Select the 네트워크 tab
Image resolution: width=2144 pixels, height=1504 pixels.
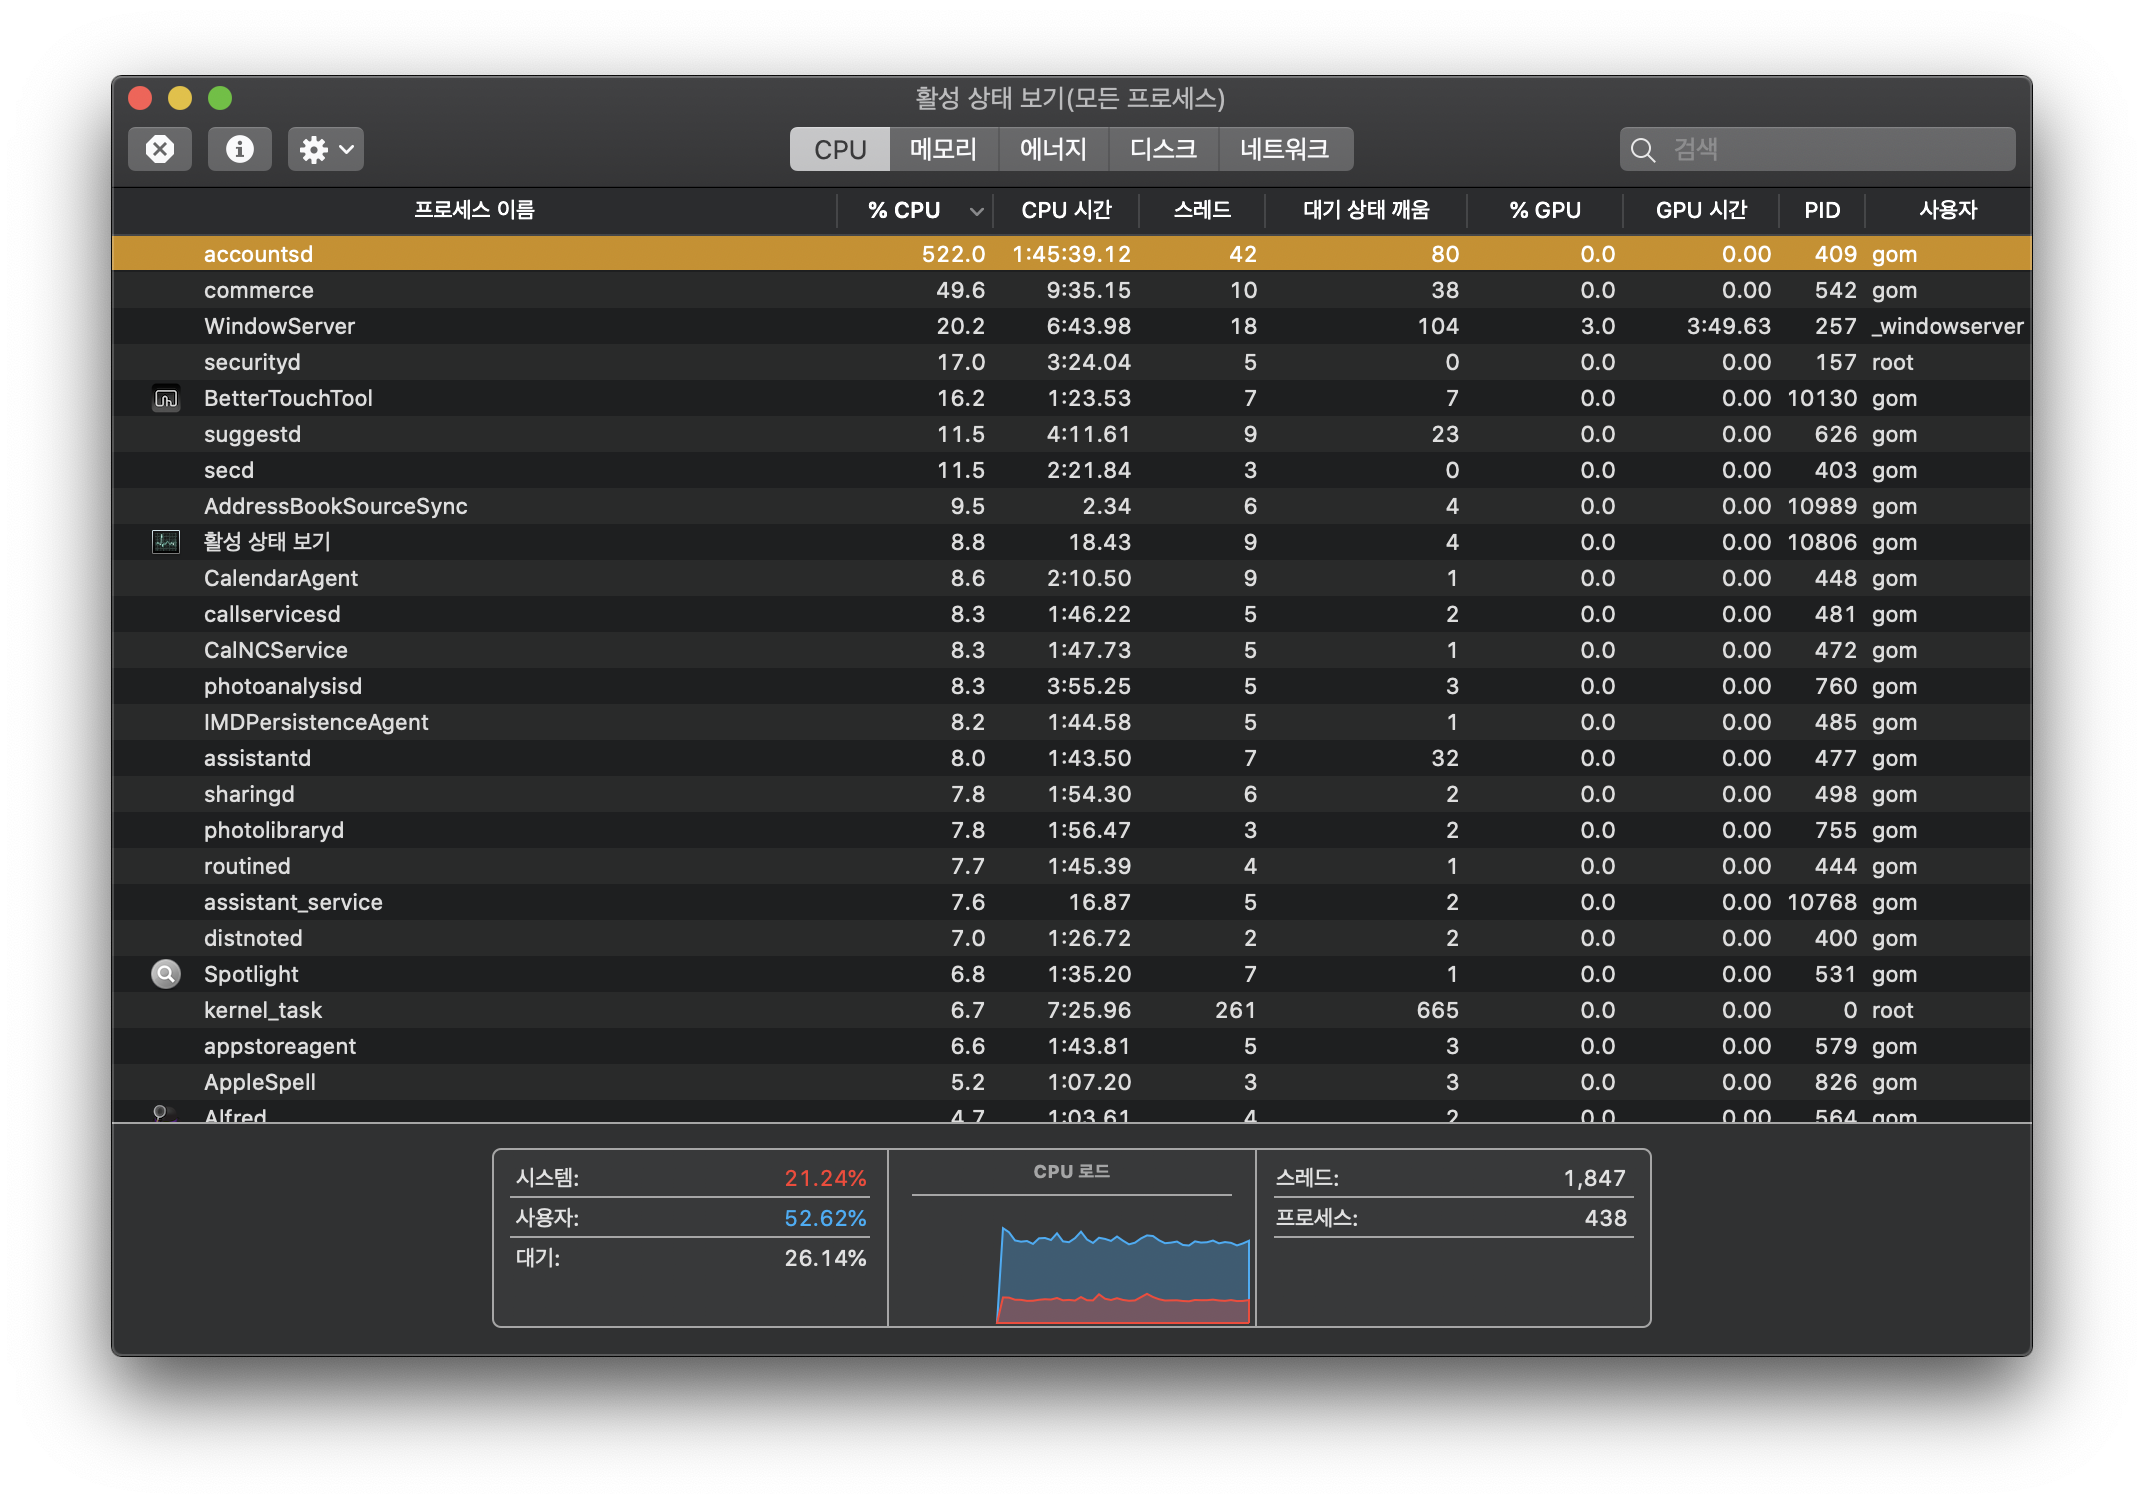(x=1284, y=149)
